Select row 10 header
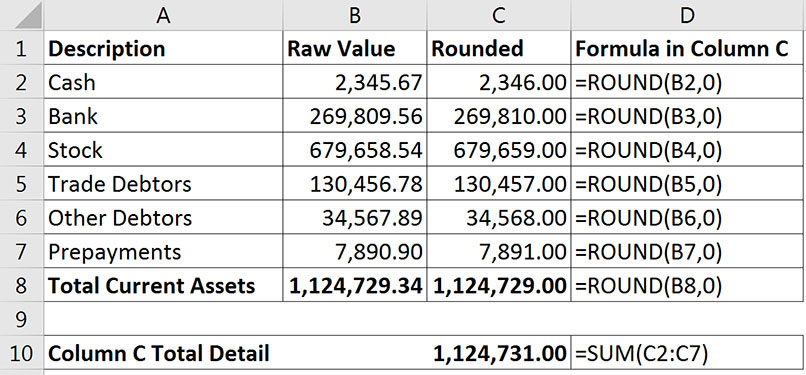This screenshot has width=806, height=375. (x=22, y=353)
